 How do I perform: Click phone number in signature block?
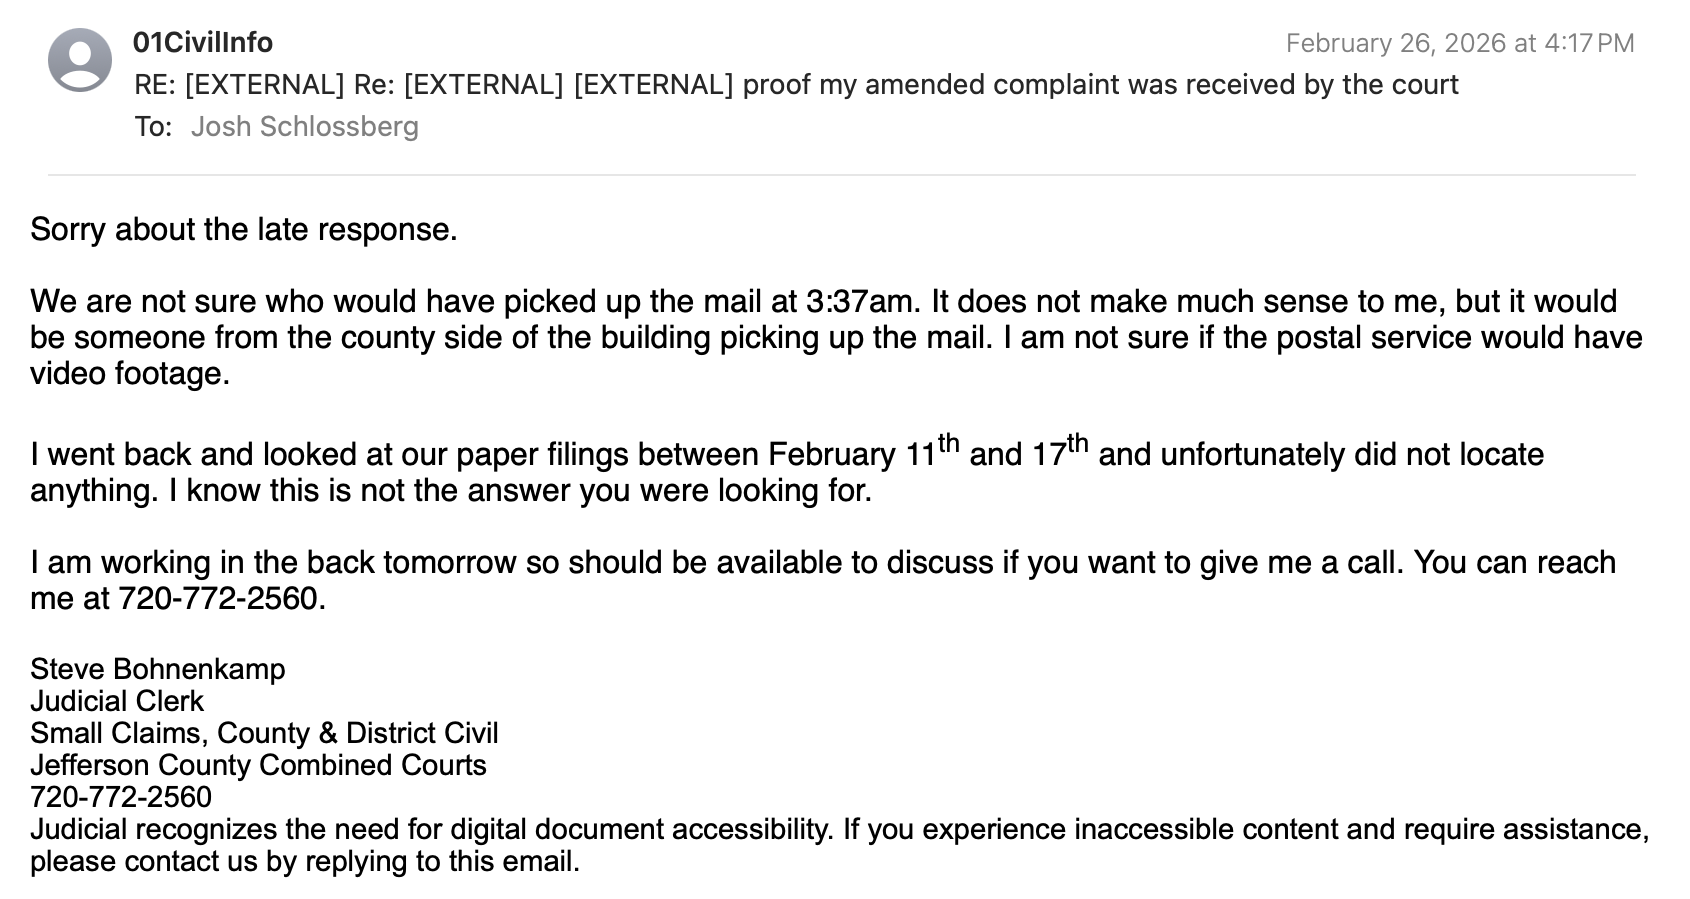pyautogui.click(x=121, y=797)
